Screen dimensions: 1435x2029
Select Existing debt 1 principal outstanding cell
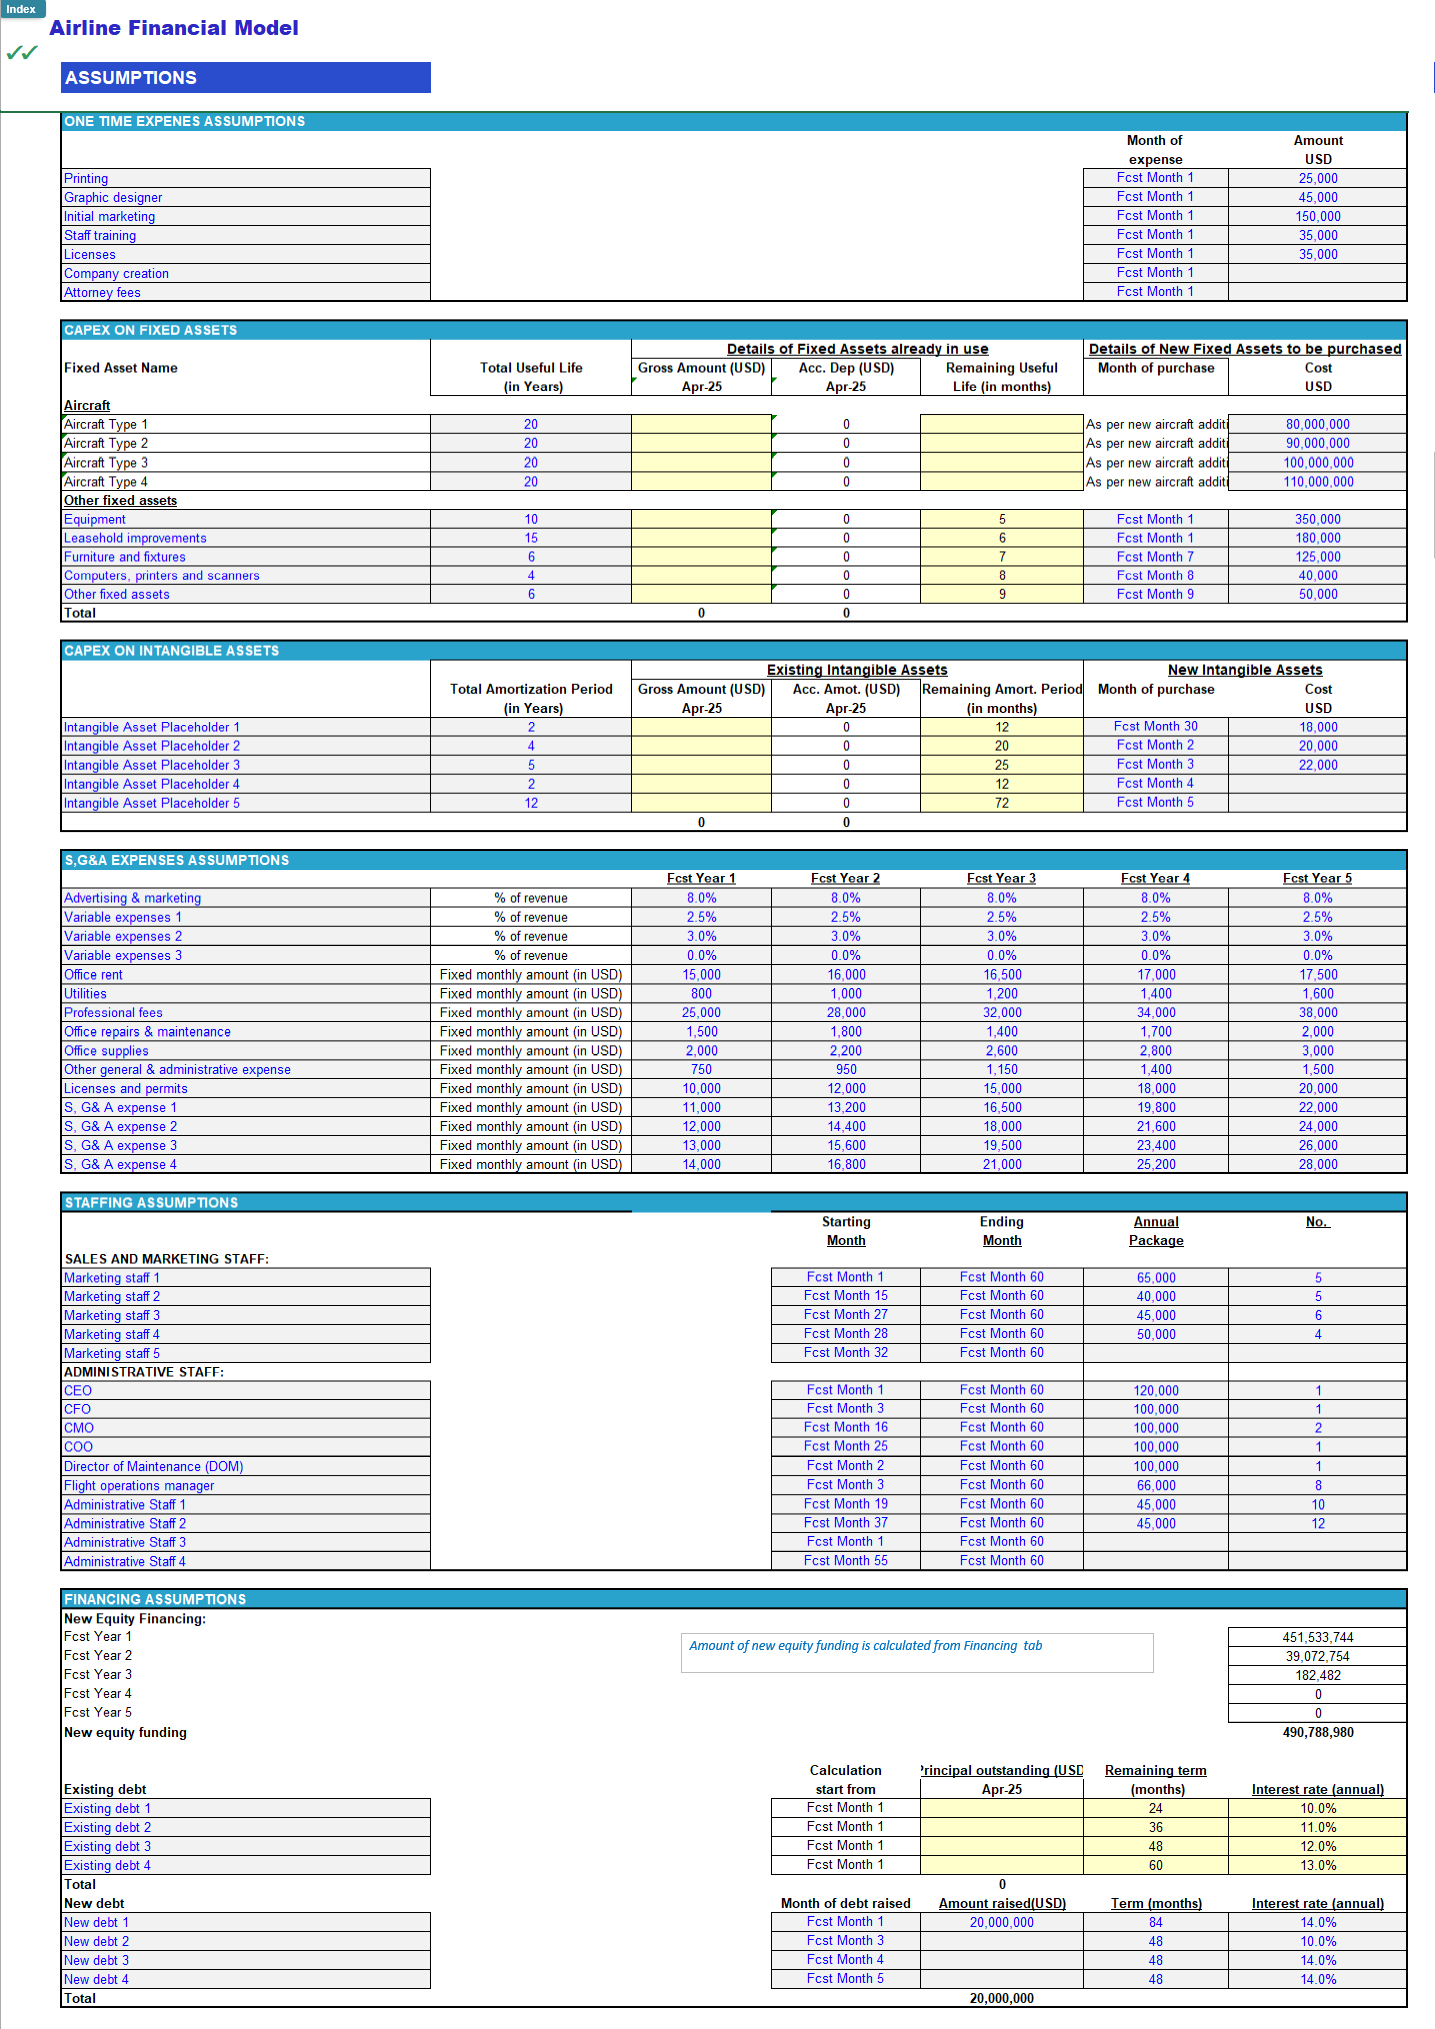1002,1809
